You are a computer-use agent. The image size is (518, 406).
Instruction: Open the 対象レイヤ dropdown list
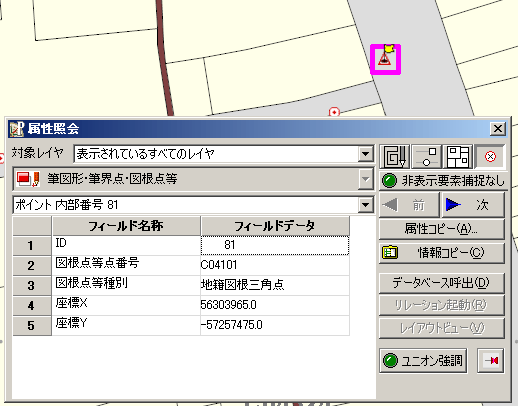(x=366, y=154)
